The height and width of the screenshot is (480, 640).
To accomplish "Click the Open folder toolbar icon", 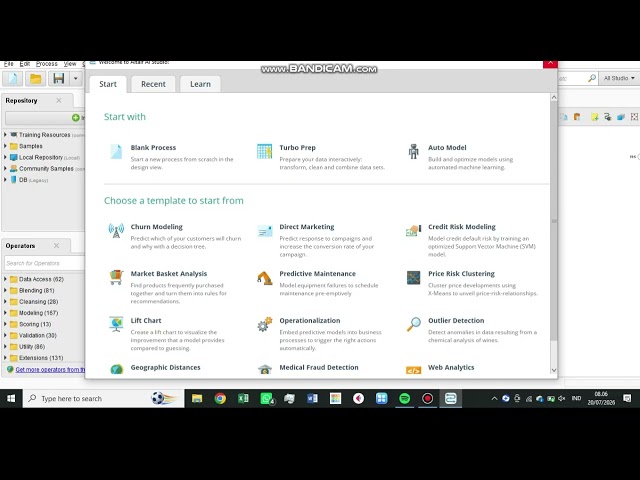I will (x=36, y=78).
